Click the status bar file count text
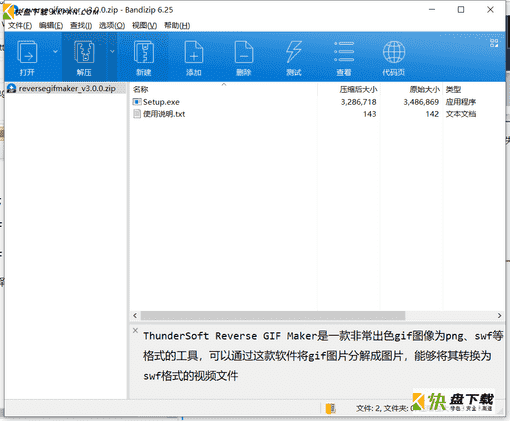The image size is (510, 421). pos(385,408)
